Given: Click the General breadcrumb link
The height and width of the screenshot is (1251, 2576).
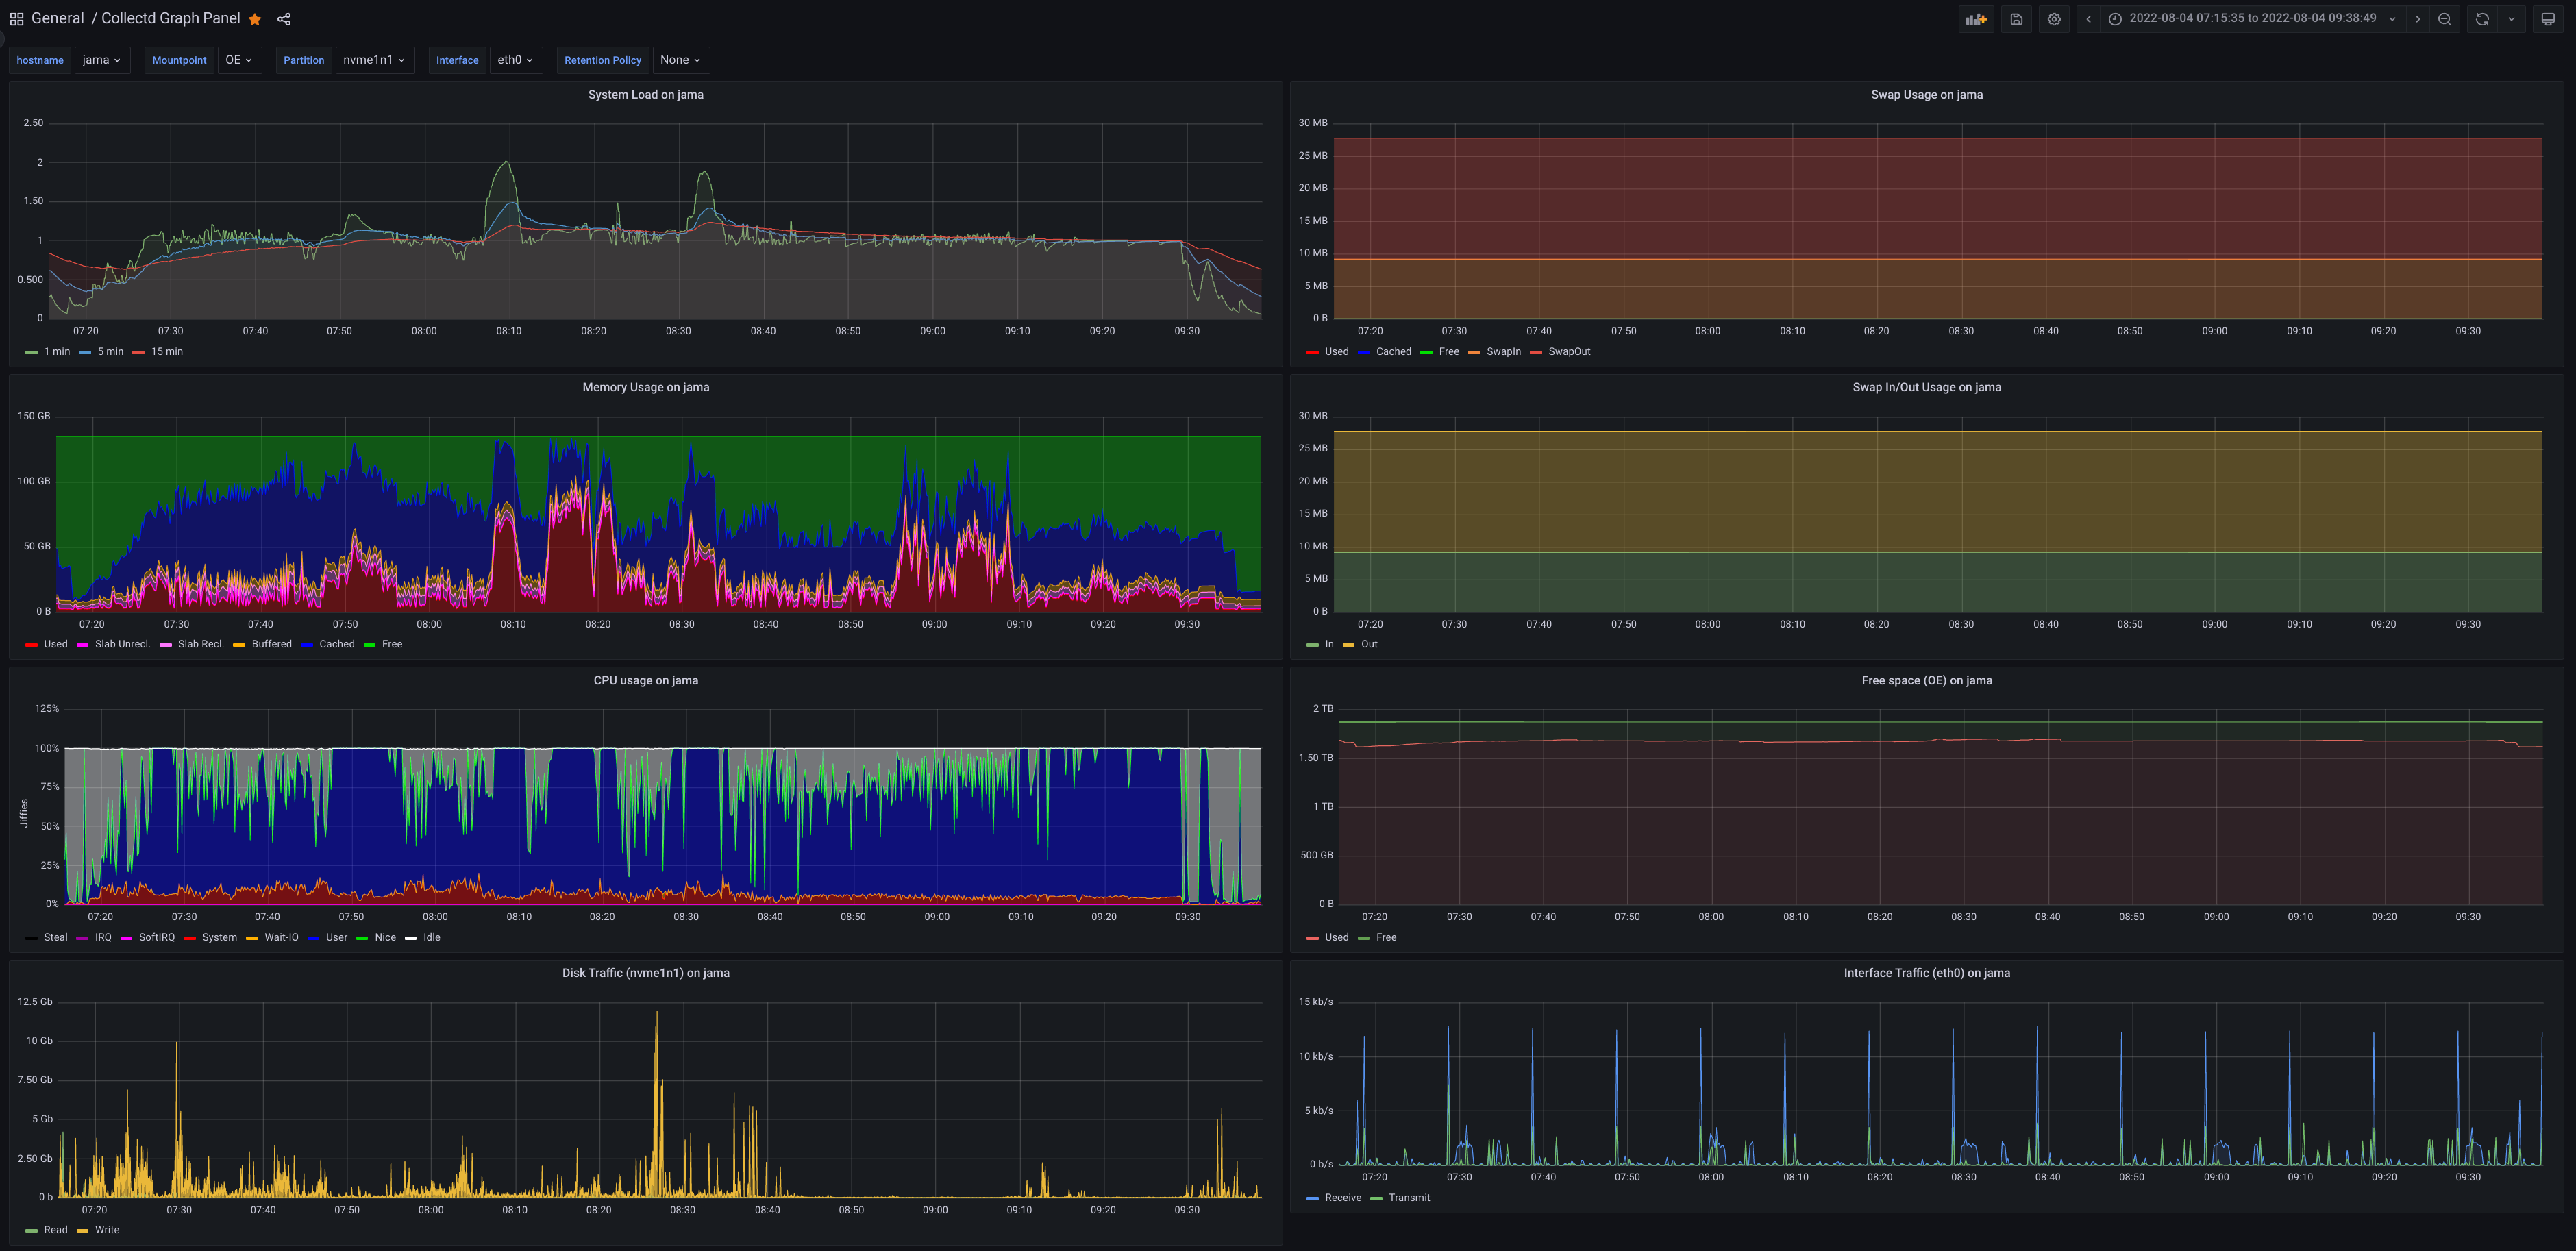Looking at the screenshot, I should [58, 19].
